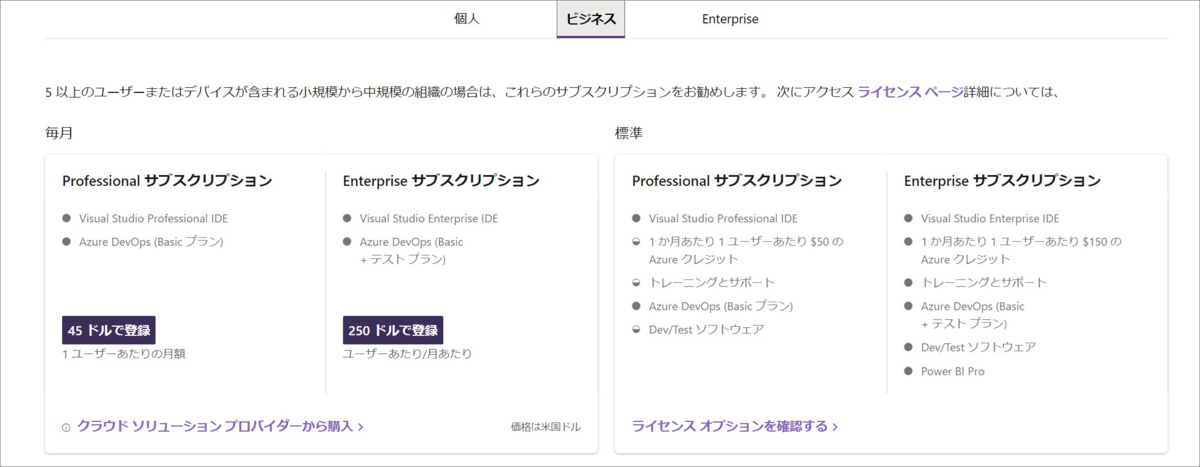The width and height of the screenshot is (1200, 467).
Task: Click トレーニングとサポート in standard Professional list
Action: pyautogui.click(x=712, y=282)
